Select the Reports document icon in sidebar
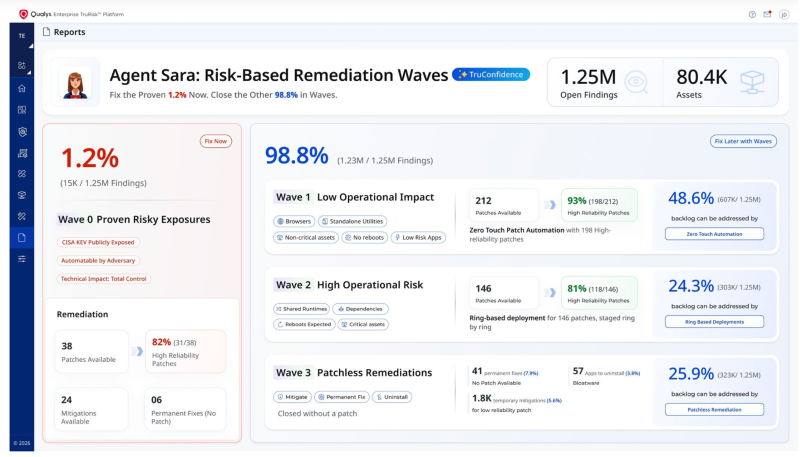The image size is (800, 457). pos(22,238)
